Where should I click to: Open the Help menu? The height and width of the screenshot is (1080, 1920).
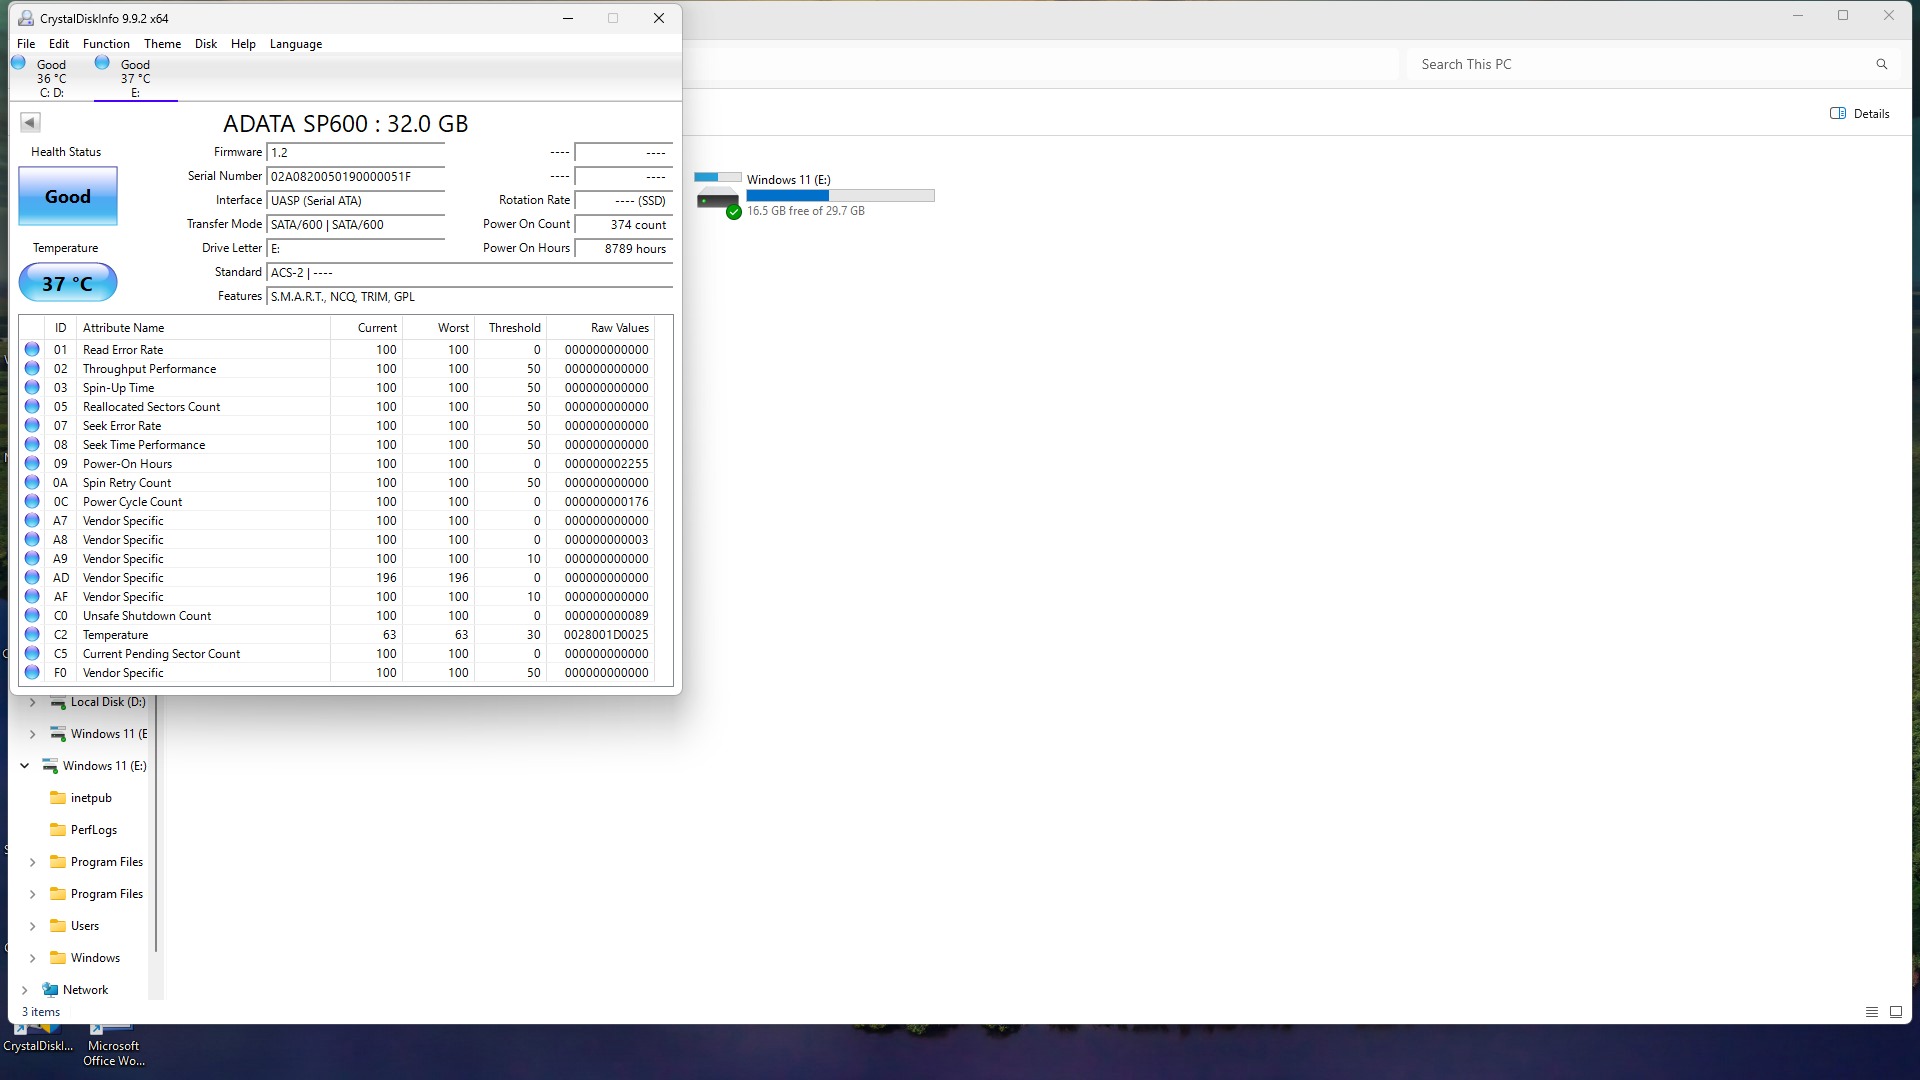(243, 44)
